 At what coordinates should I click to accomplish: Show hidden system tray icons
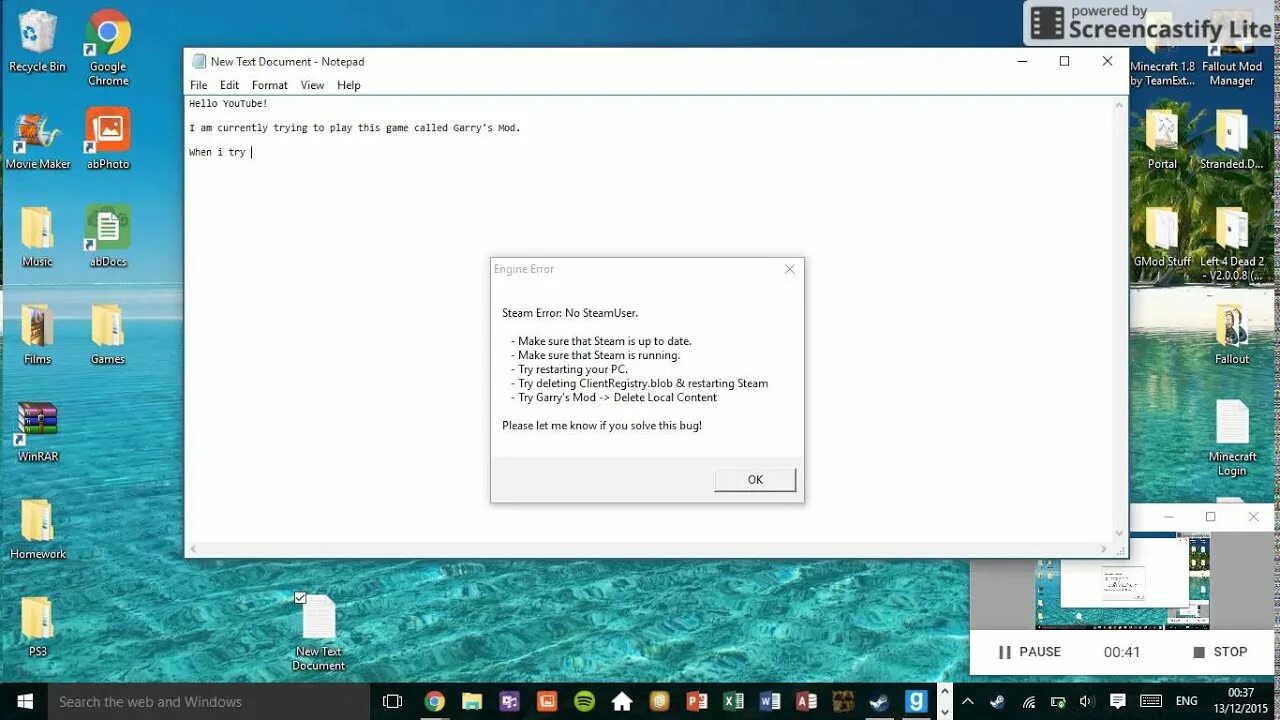(967, 702)
